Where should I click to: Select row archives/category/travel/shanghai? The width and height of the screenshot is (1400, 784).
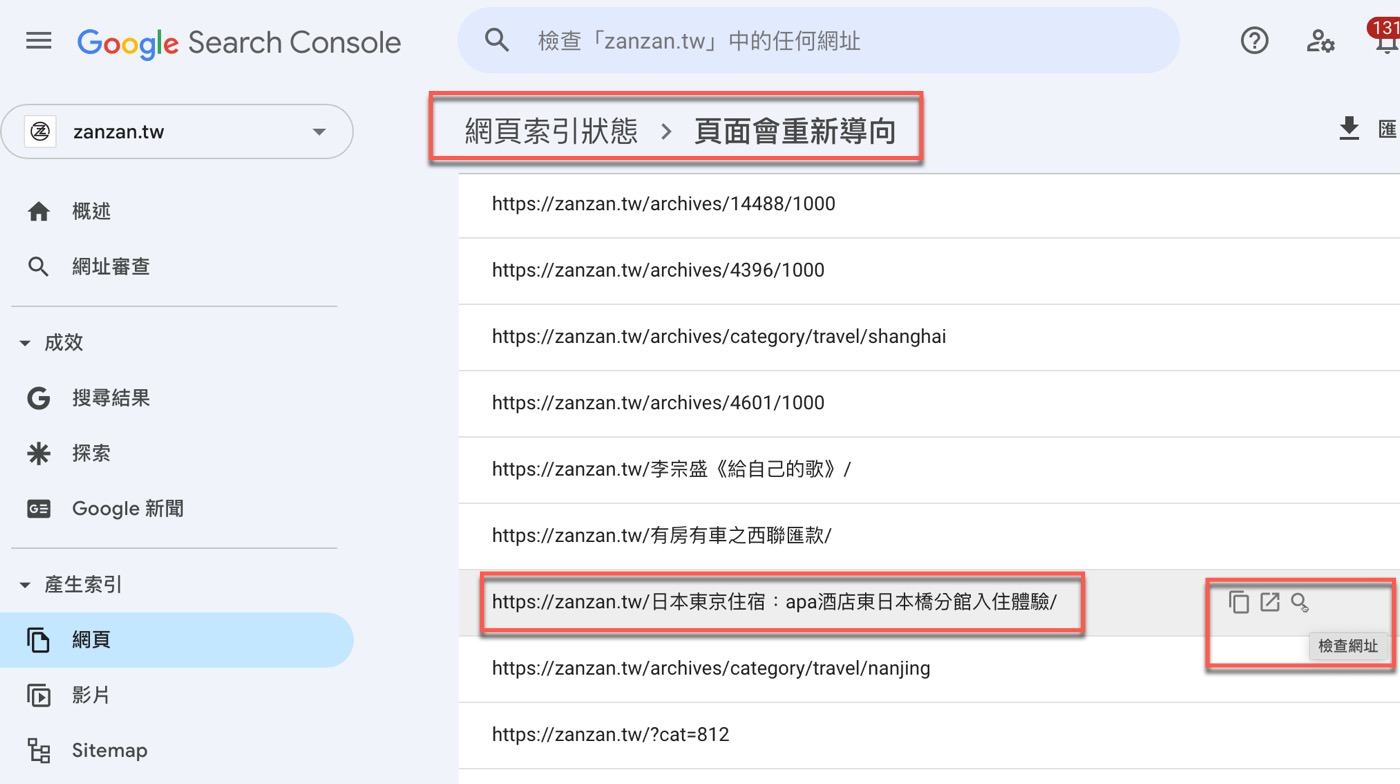pos(929,337)
